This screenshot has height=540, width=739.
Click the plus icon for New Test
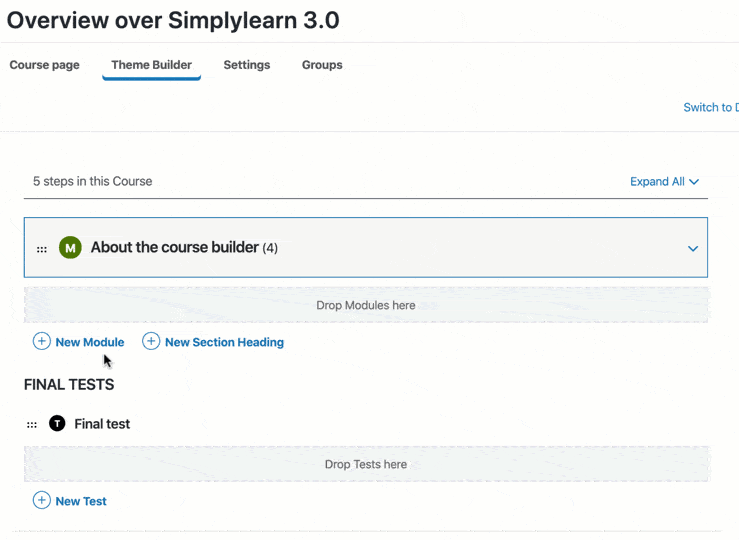click(x=42, y=501)
